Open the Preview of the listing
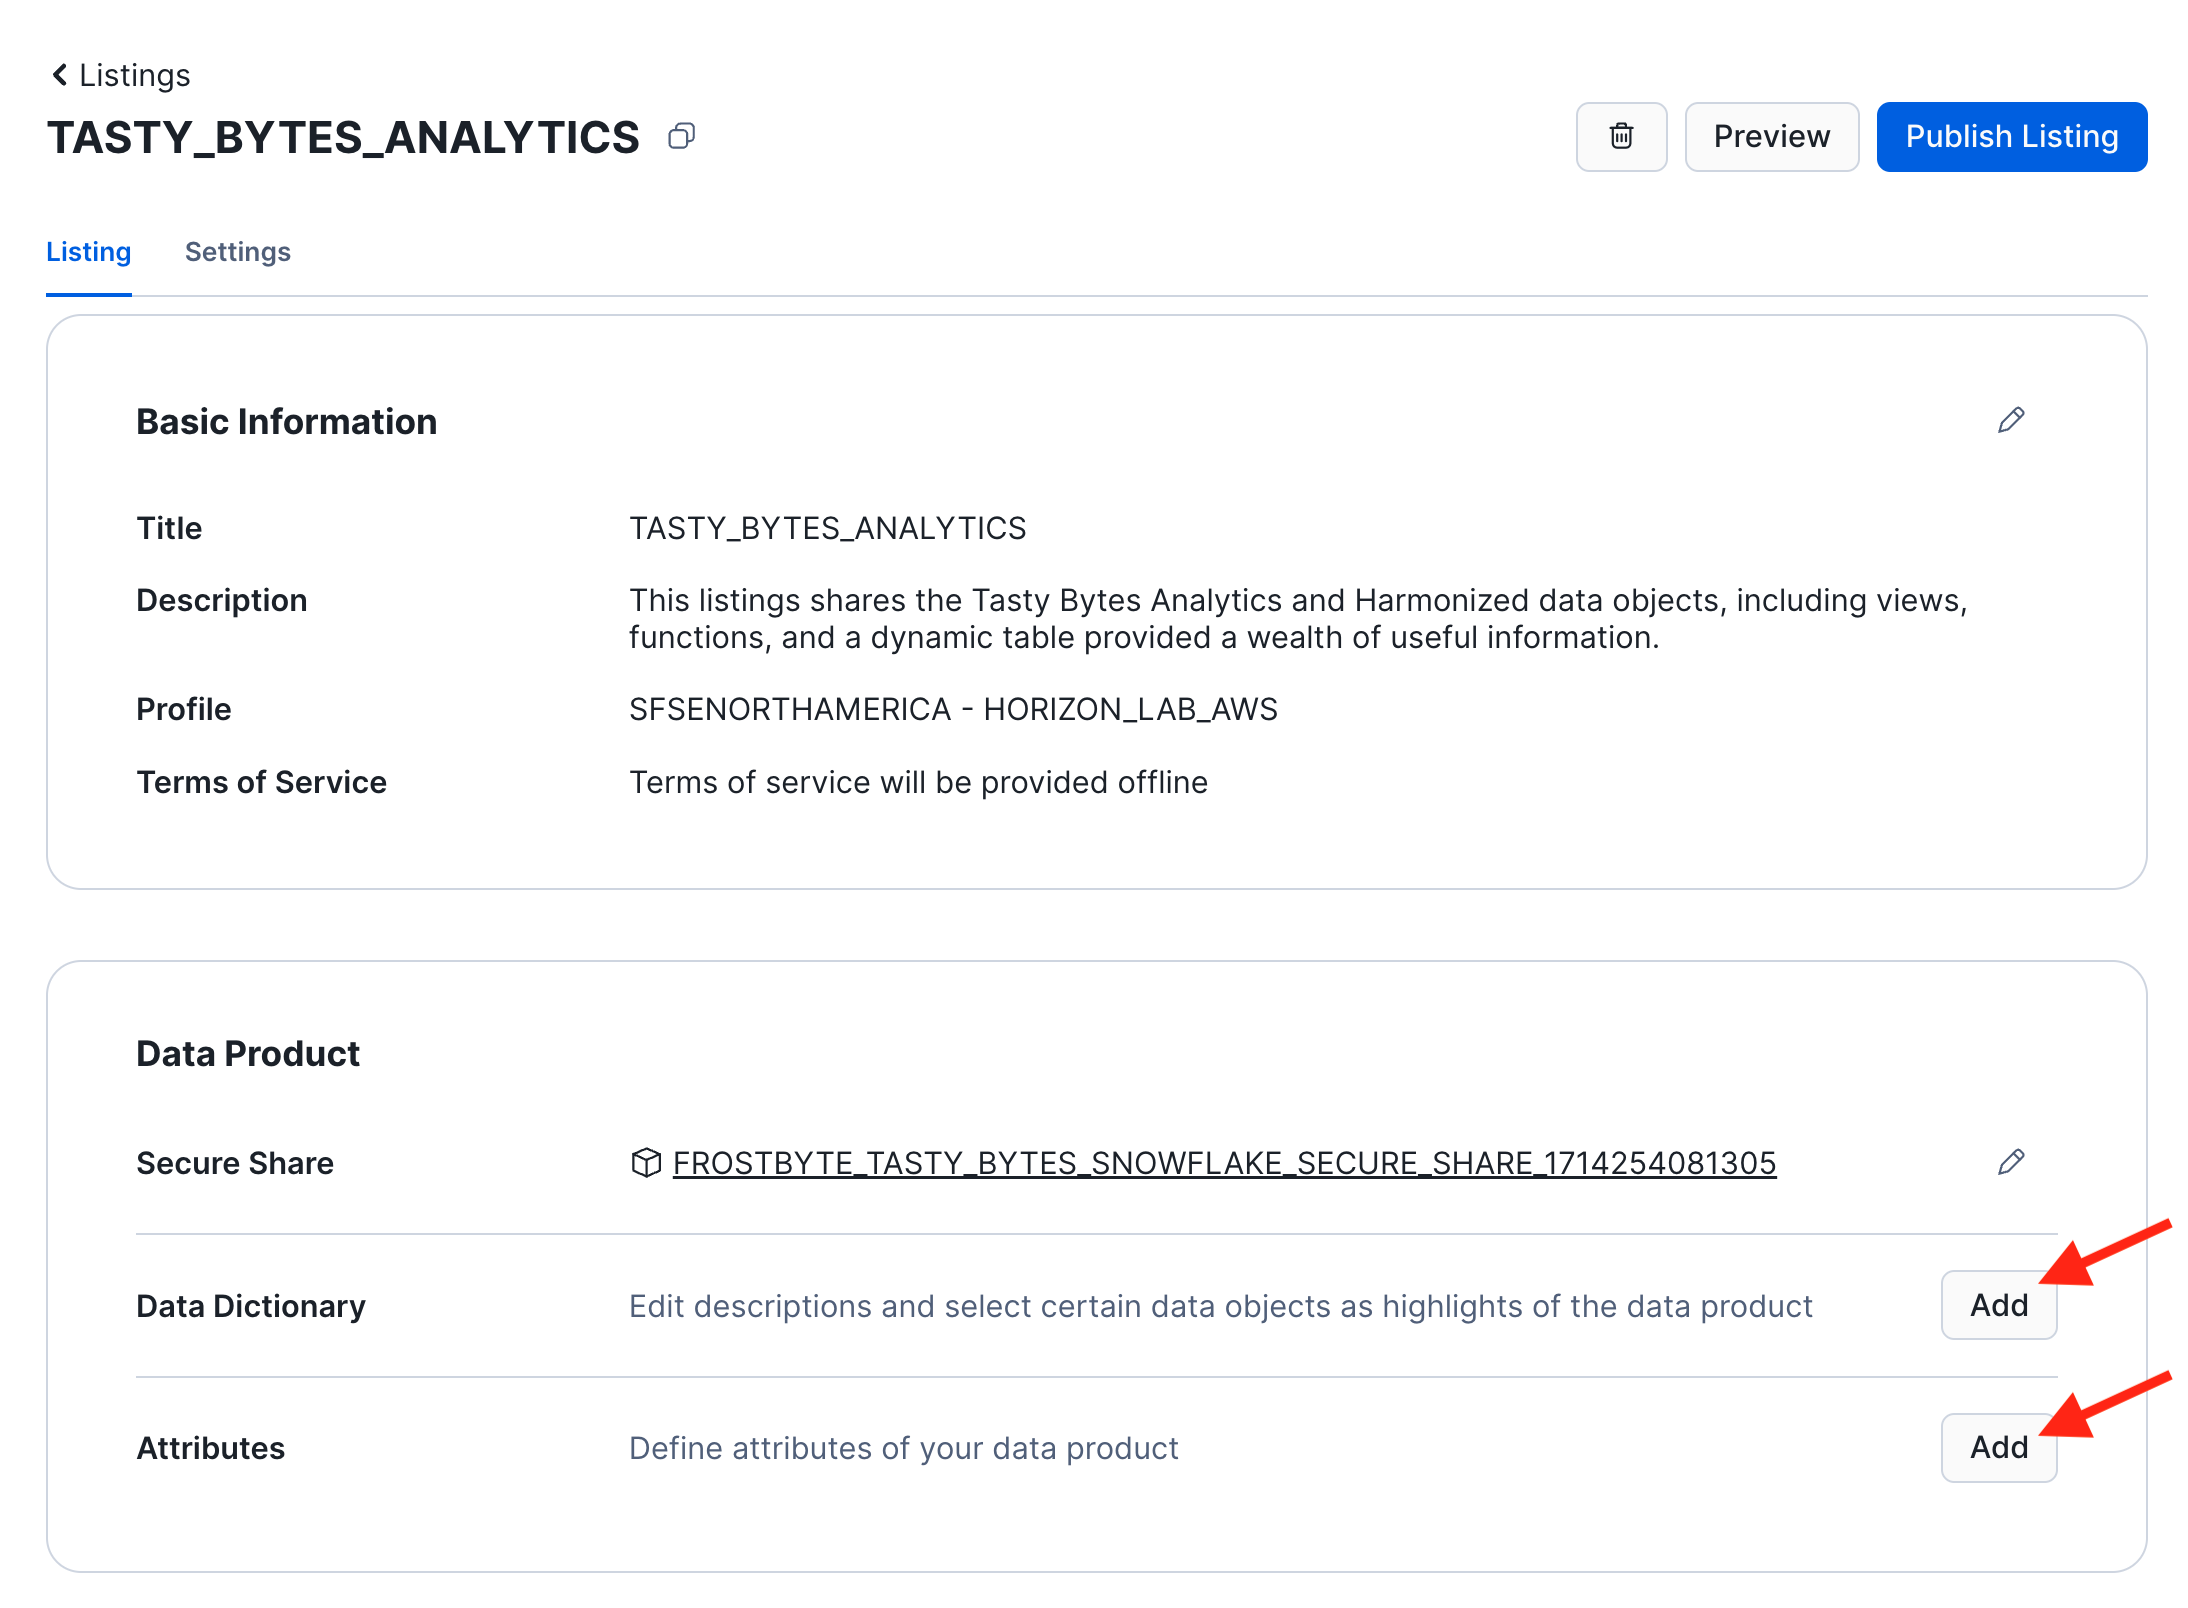The width and height of the screenshot is (2188, 1608). point(1771,136)
